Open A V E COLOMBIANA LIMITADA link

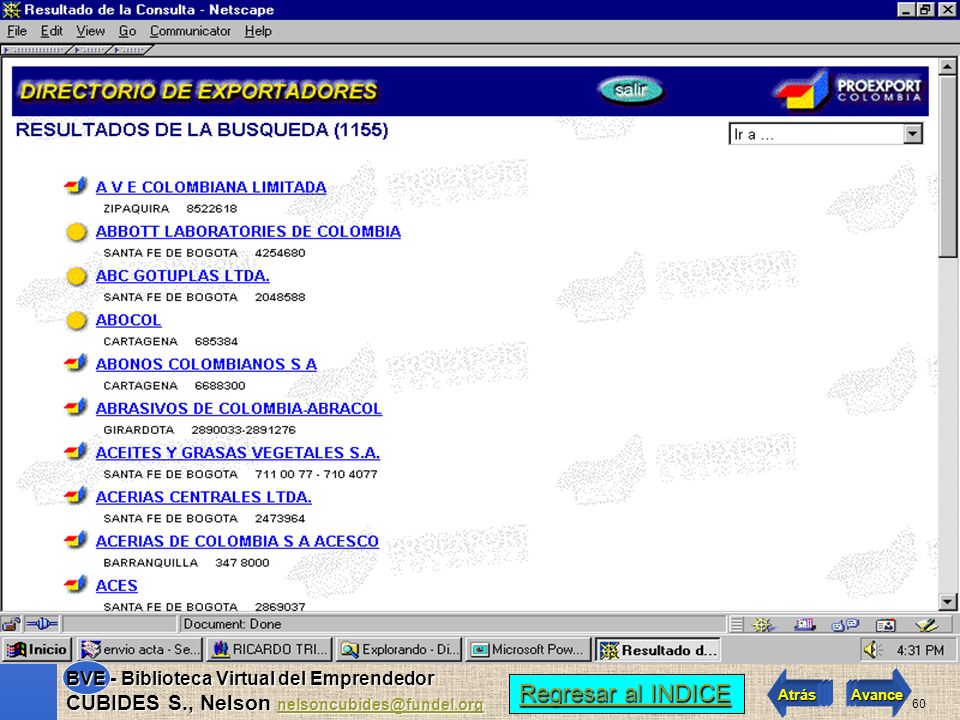[x=211, y=187]
